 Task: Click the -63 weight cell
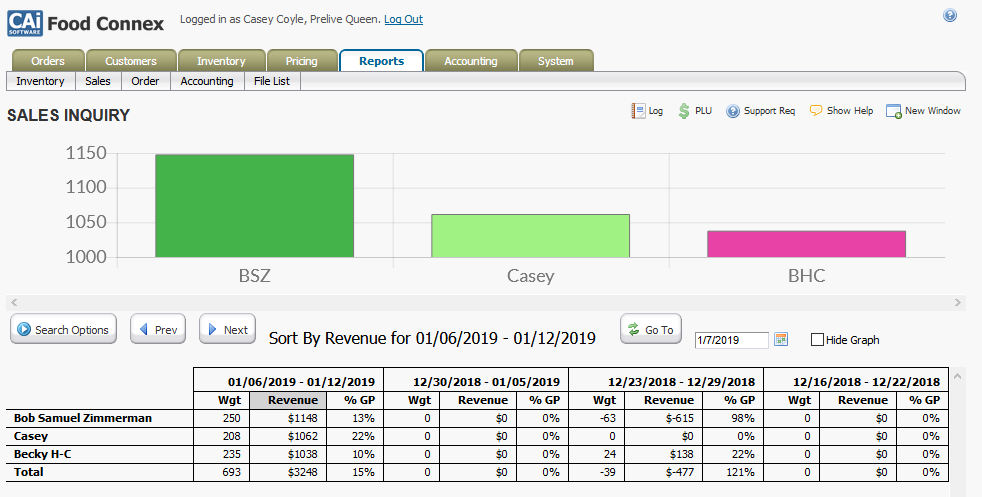pyautogui.click(x=597, y=418)
